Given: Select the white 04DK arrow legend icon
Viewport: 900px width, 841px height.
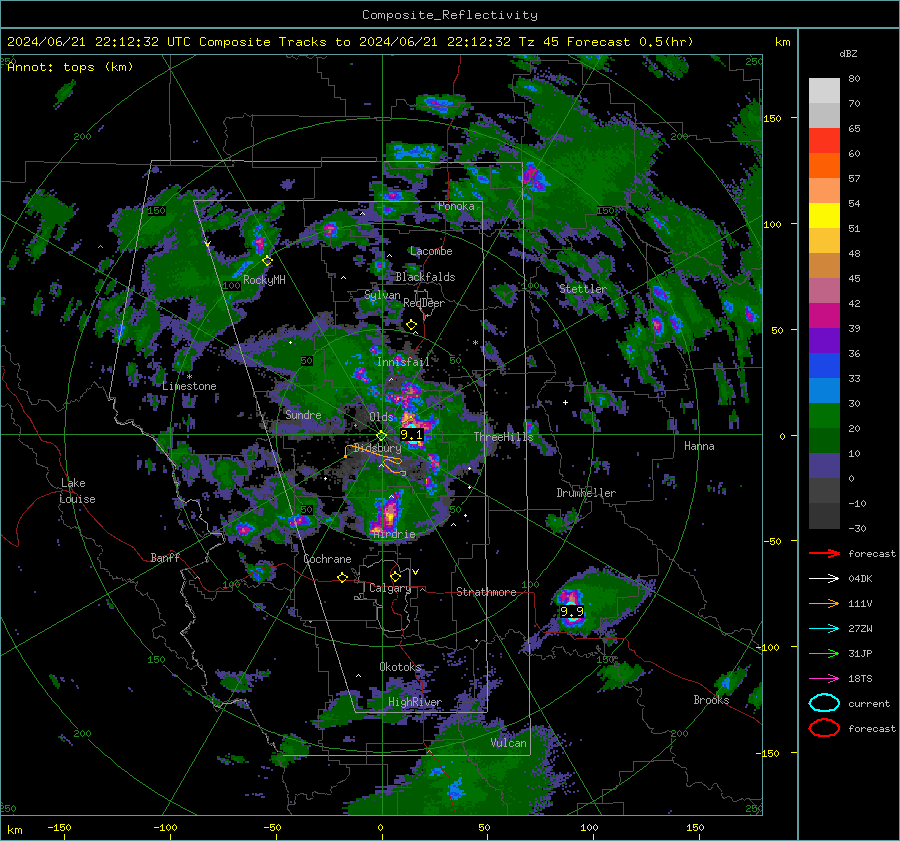Looking at the screenshot, I should click(824, 579).
